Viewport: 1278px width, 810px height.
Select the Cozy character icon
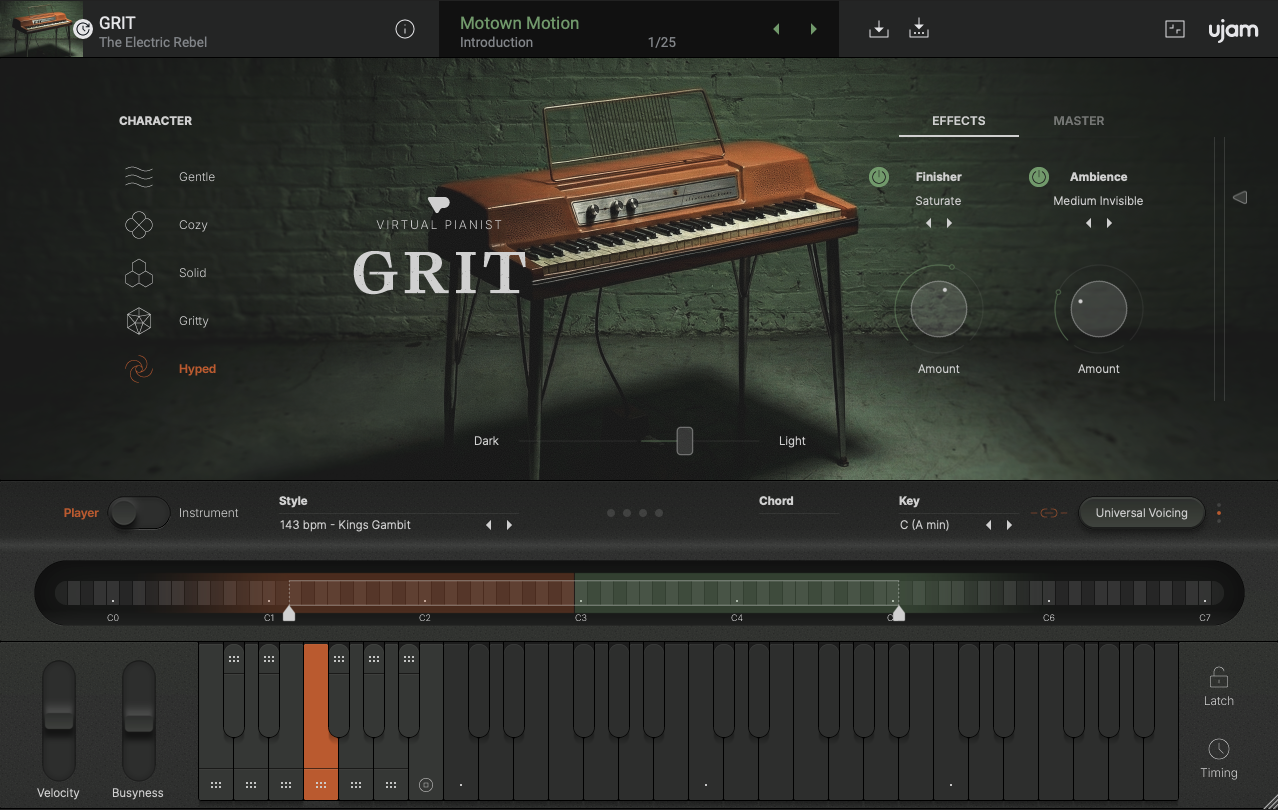tap(139, 225)
